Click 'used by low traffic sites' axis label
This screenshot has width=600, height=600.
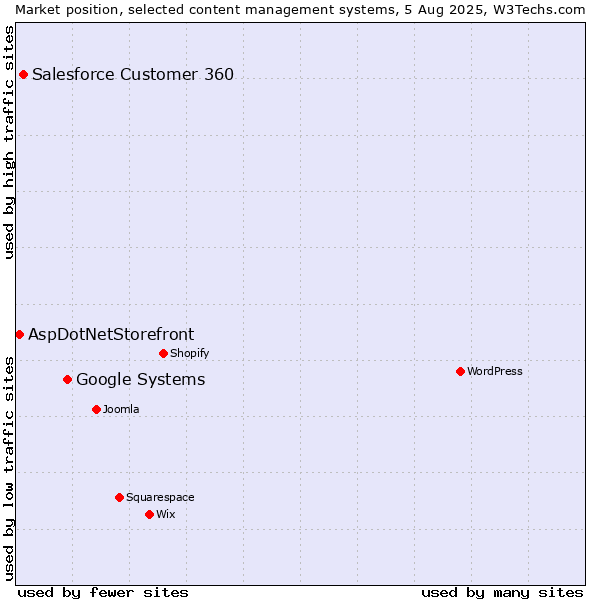(x=9, y=469)
